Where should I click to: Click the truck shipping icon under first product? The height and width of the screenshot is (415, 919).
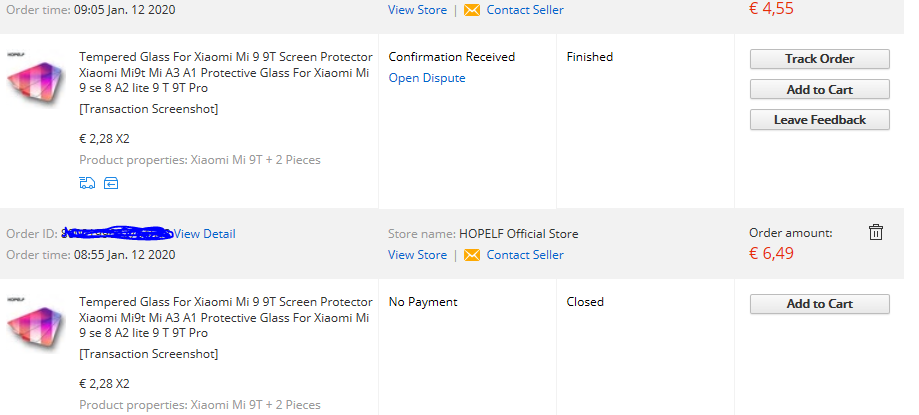coord(87,183)
